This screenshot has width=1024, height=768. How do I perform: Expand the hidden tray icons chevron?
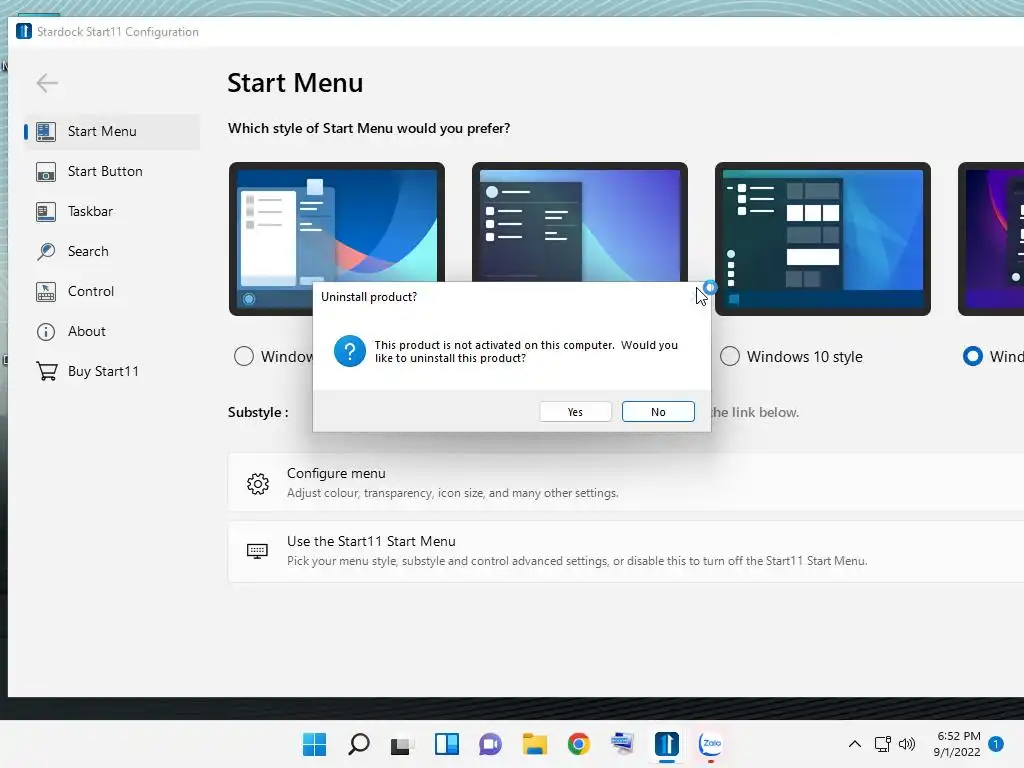click(854, 744)
